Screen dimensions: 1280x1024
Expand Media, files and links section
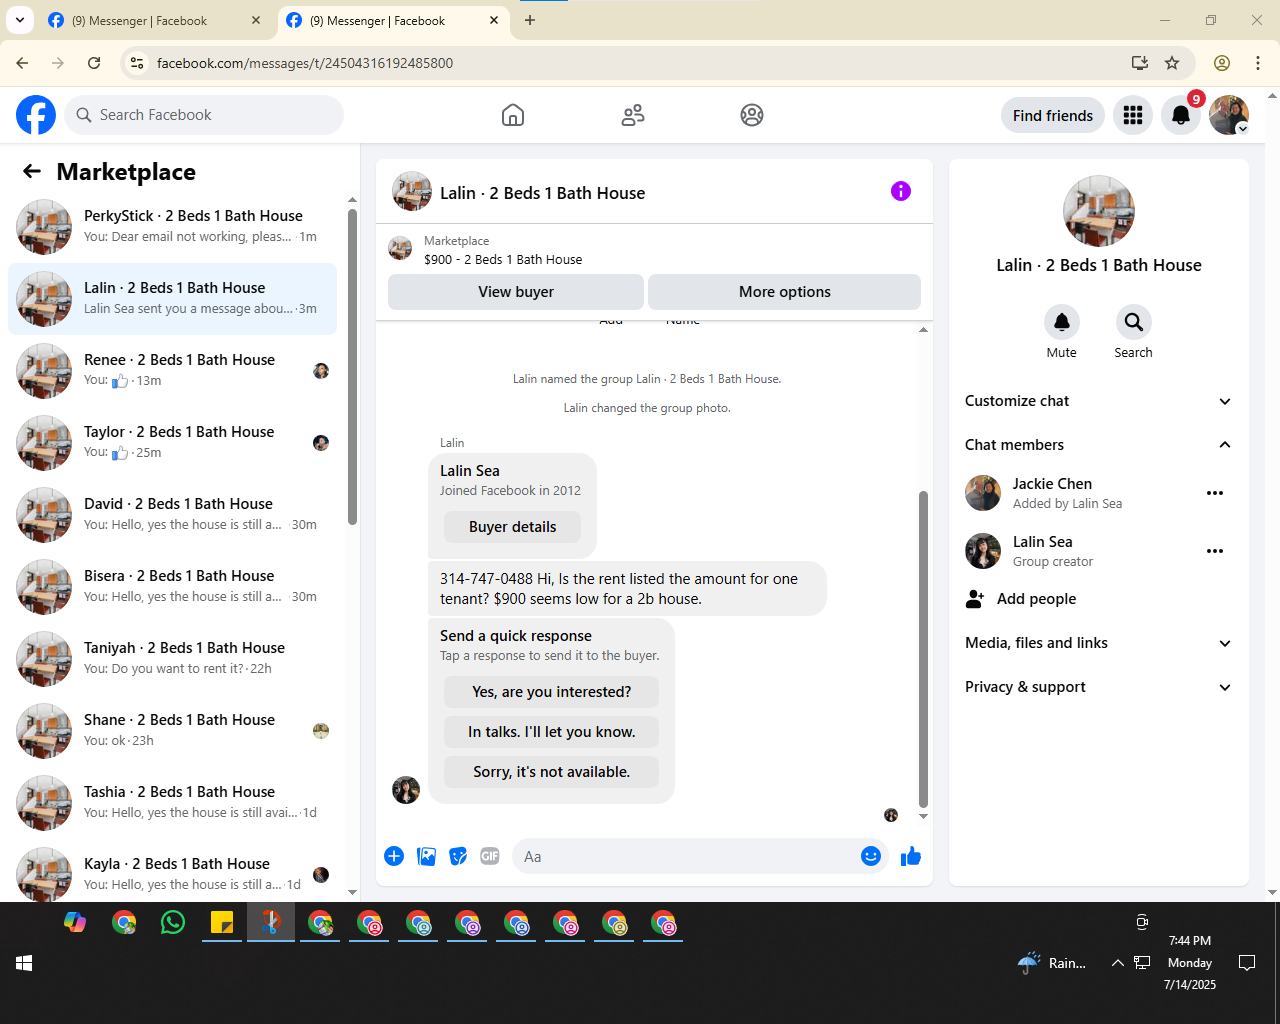click(x=1099, y=643)
